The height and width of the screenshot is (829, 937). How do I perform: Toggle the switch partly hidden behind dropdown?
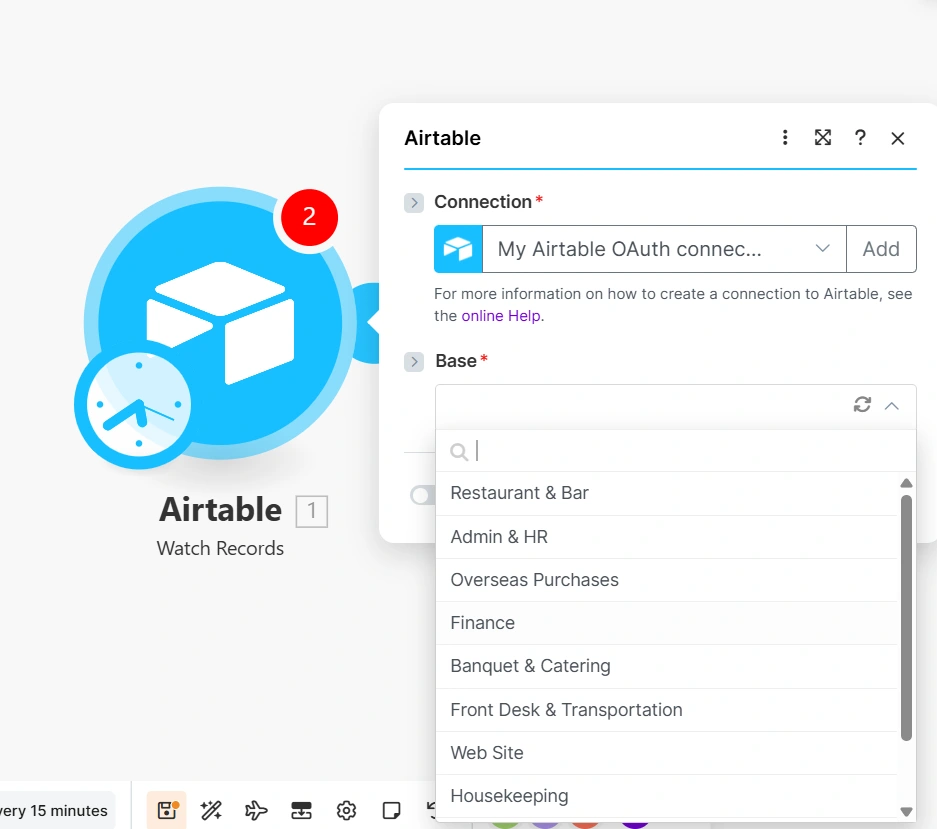[x=422, y=495]
